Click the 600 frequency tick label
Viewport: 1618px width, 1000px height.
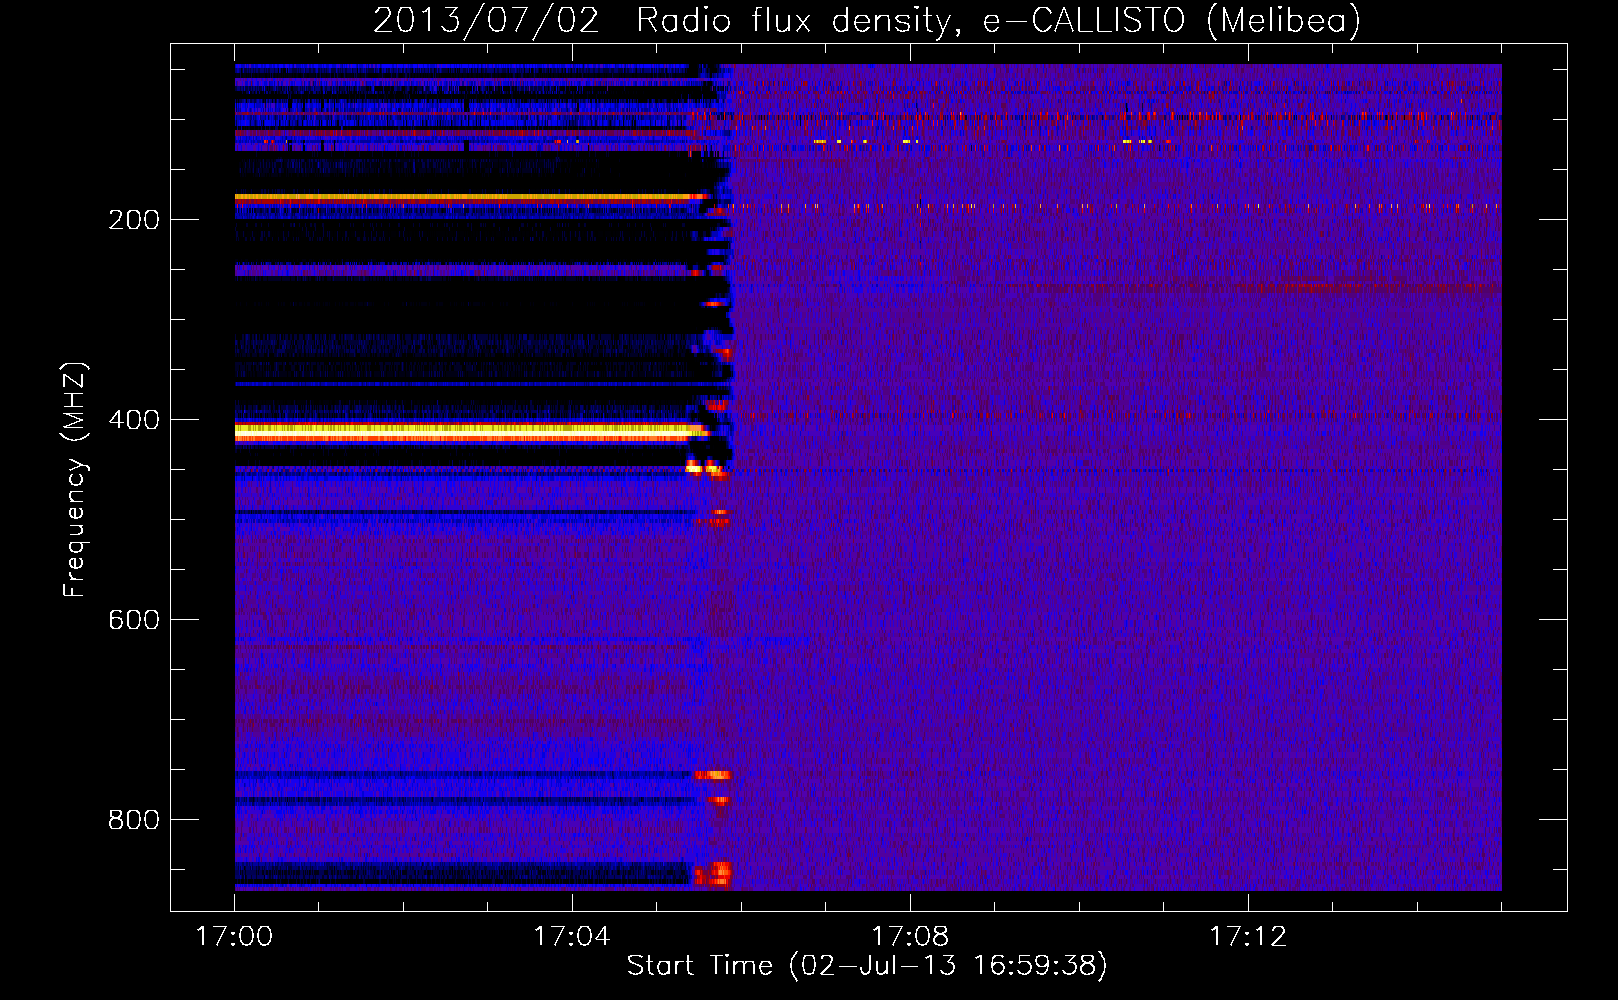coord(134,620)
